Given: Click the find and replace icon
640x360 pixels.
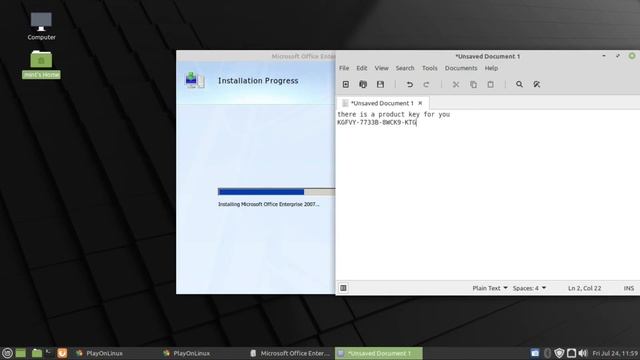Looking at the screenshot, I should click(x=537, y=84).
